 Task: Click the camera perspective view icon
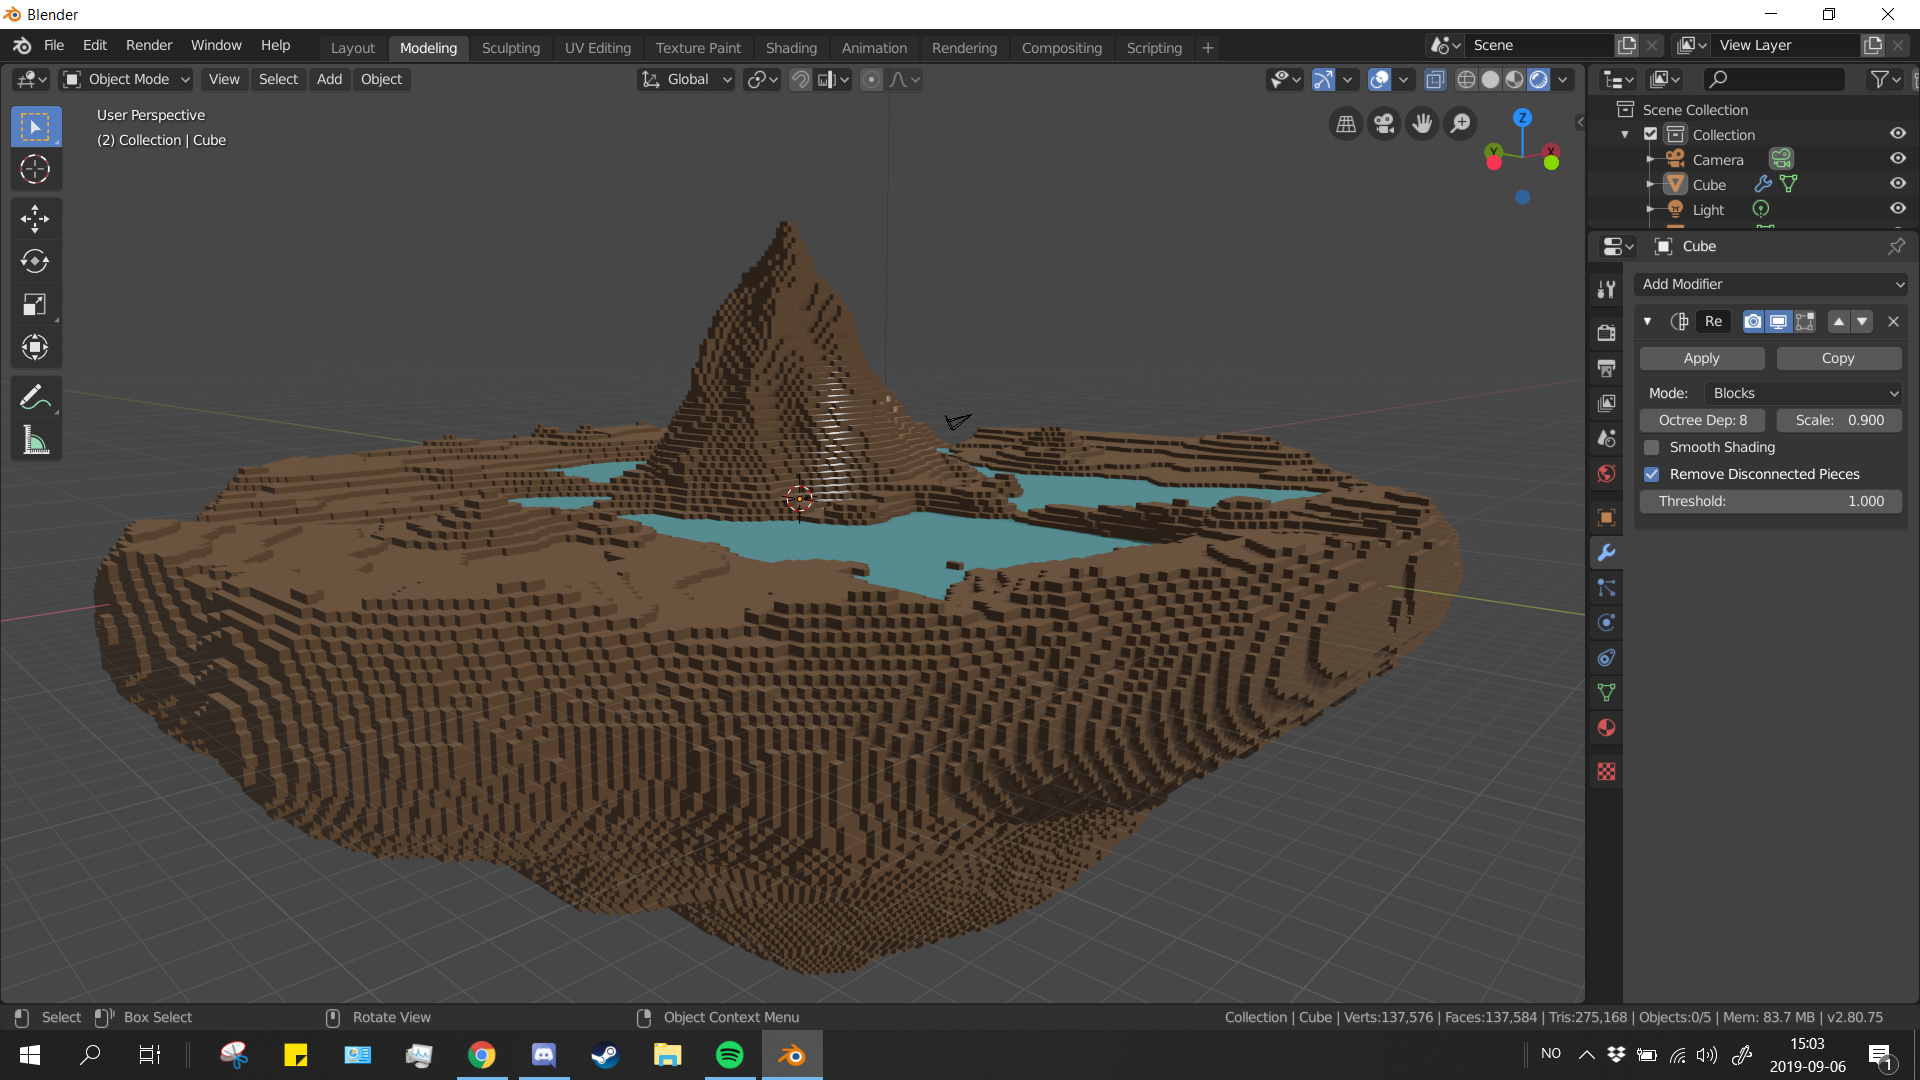click(x=1381, y=121)
